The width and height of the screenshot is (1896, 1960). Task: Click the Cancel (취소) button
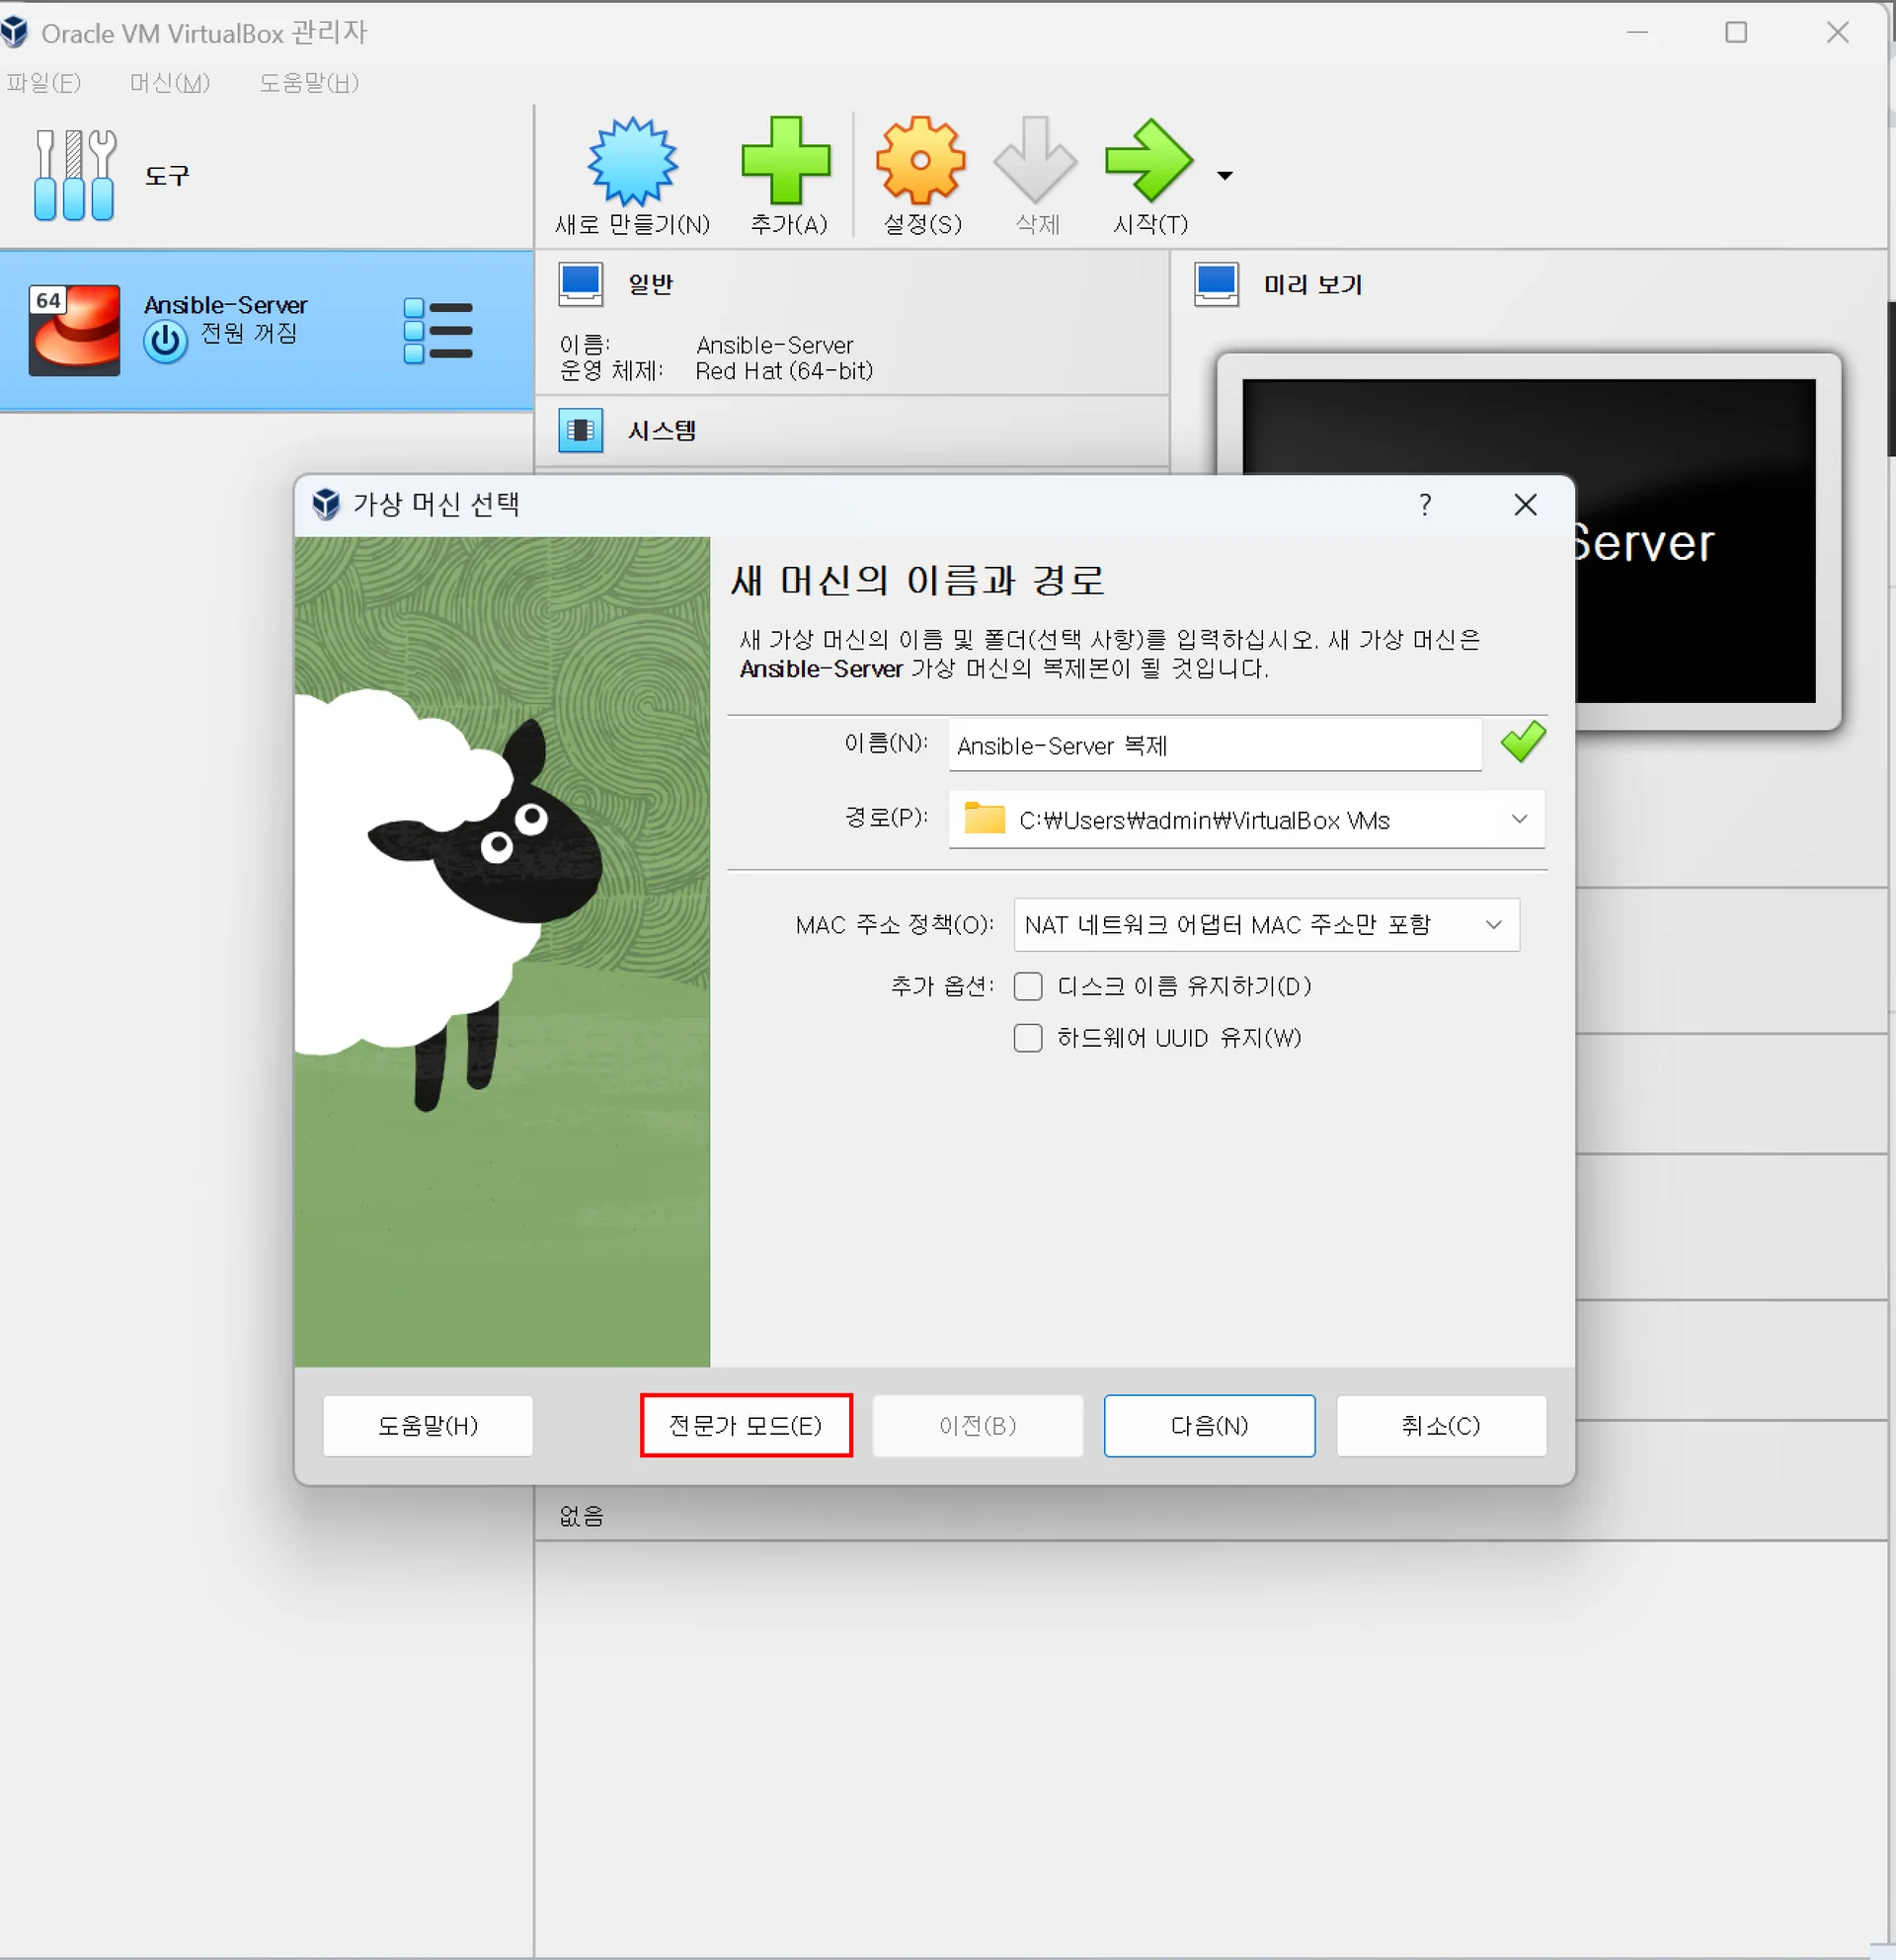pyautogui.click(x=1441, y=1426)
